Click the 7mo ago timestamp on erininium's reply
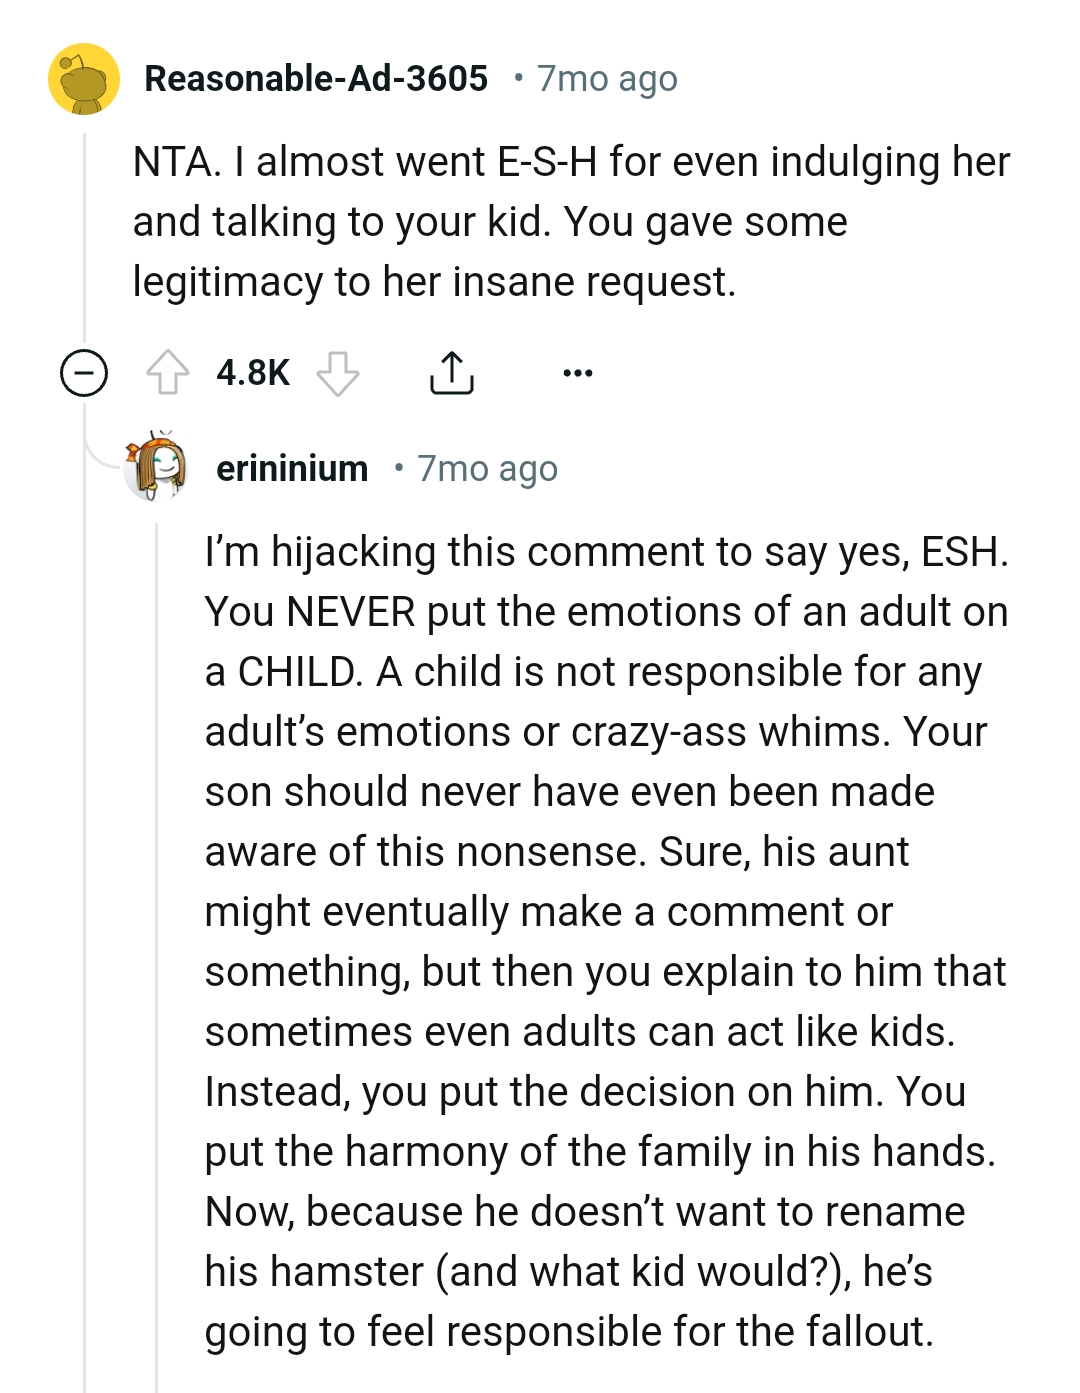This screenshot has width=1080, height=1393. click(487, 468)
